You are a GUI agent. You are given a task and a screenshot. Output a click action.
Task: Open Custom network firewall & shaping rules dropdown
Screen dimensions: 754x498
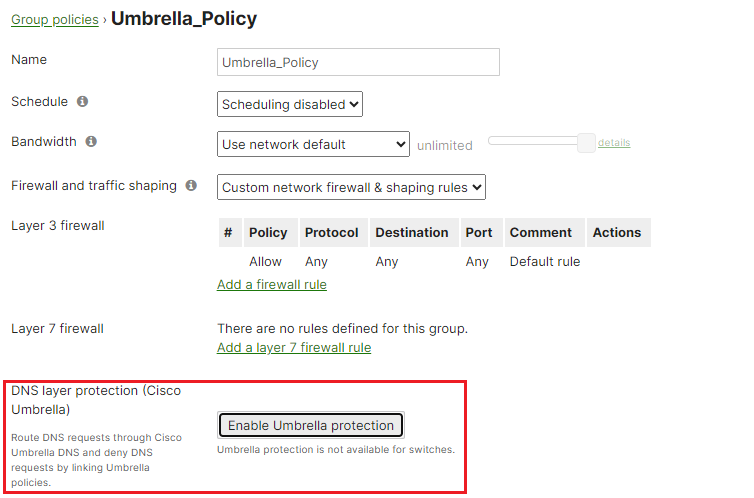point(352,187)
